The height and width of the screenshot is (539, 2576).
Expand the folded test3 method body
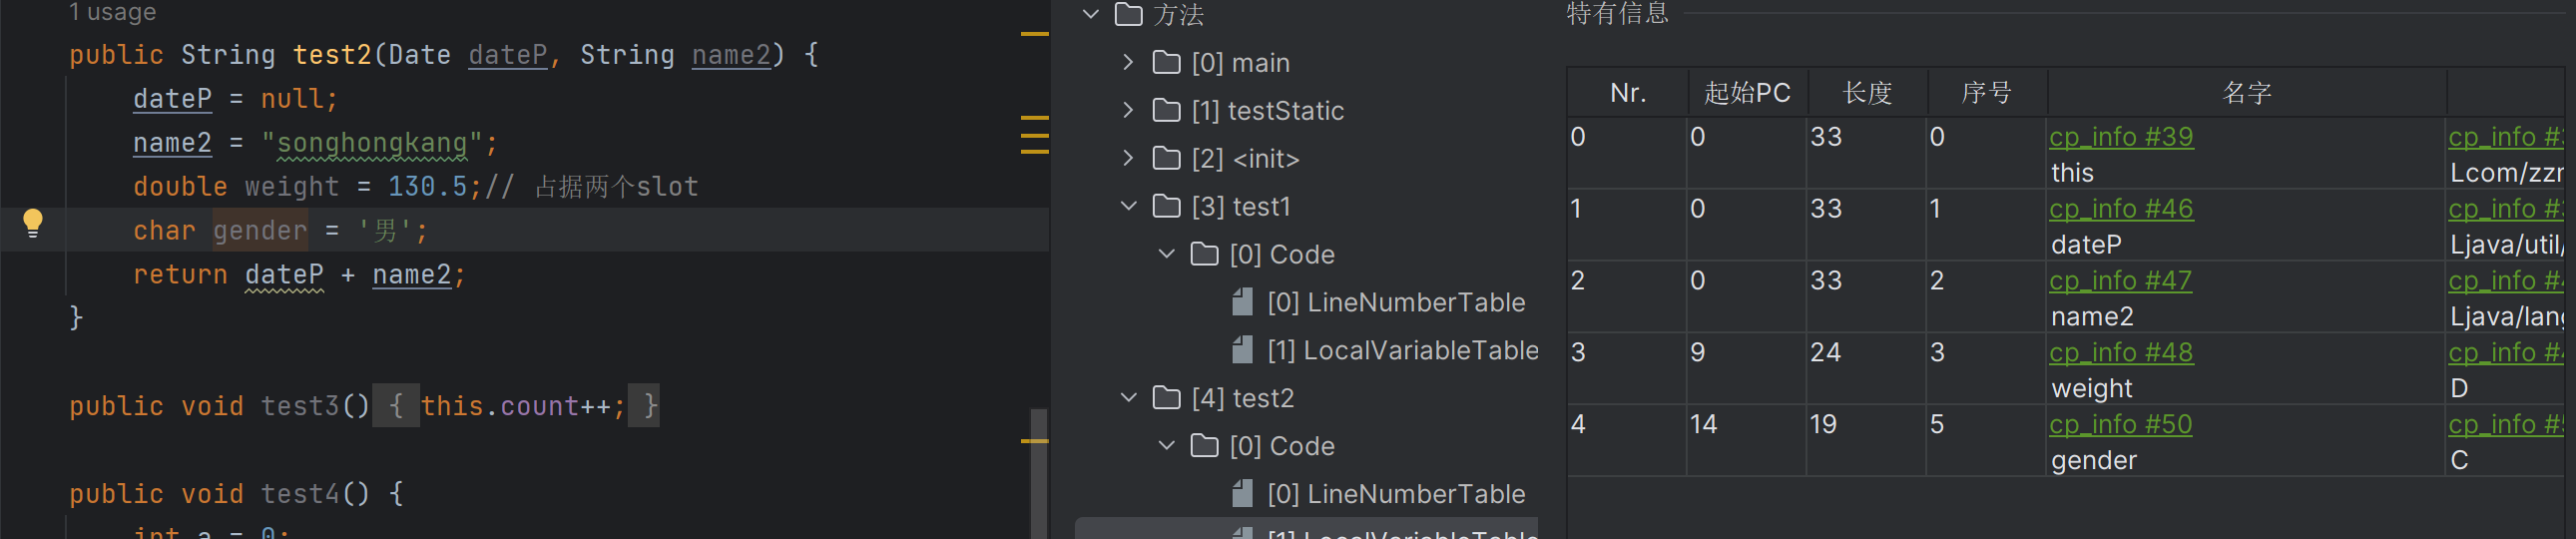tap(396, 406)
